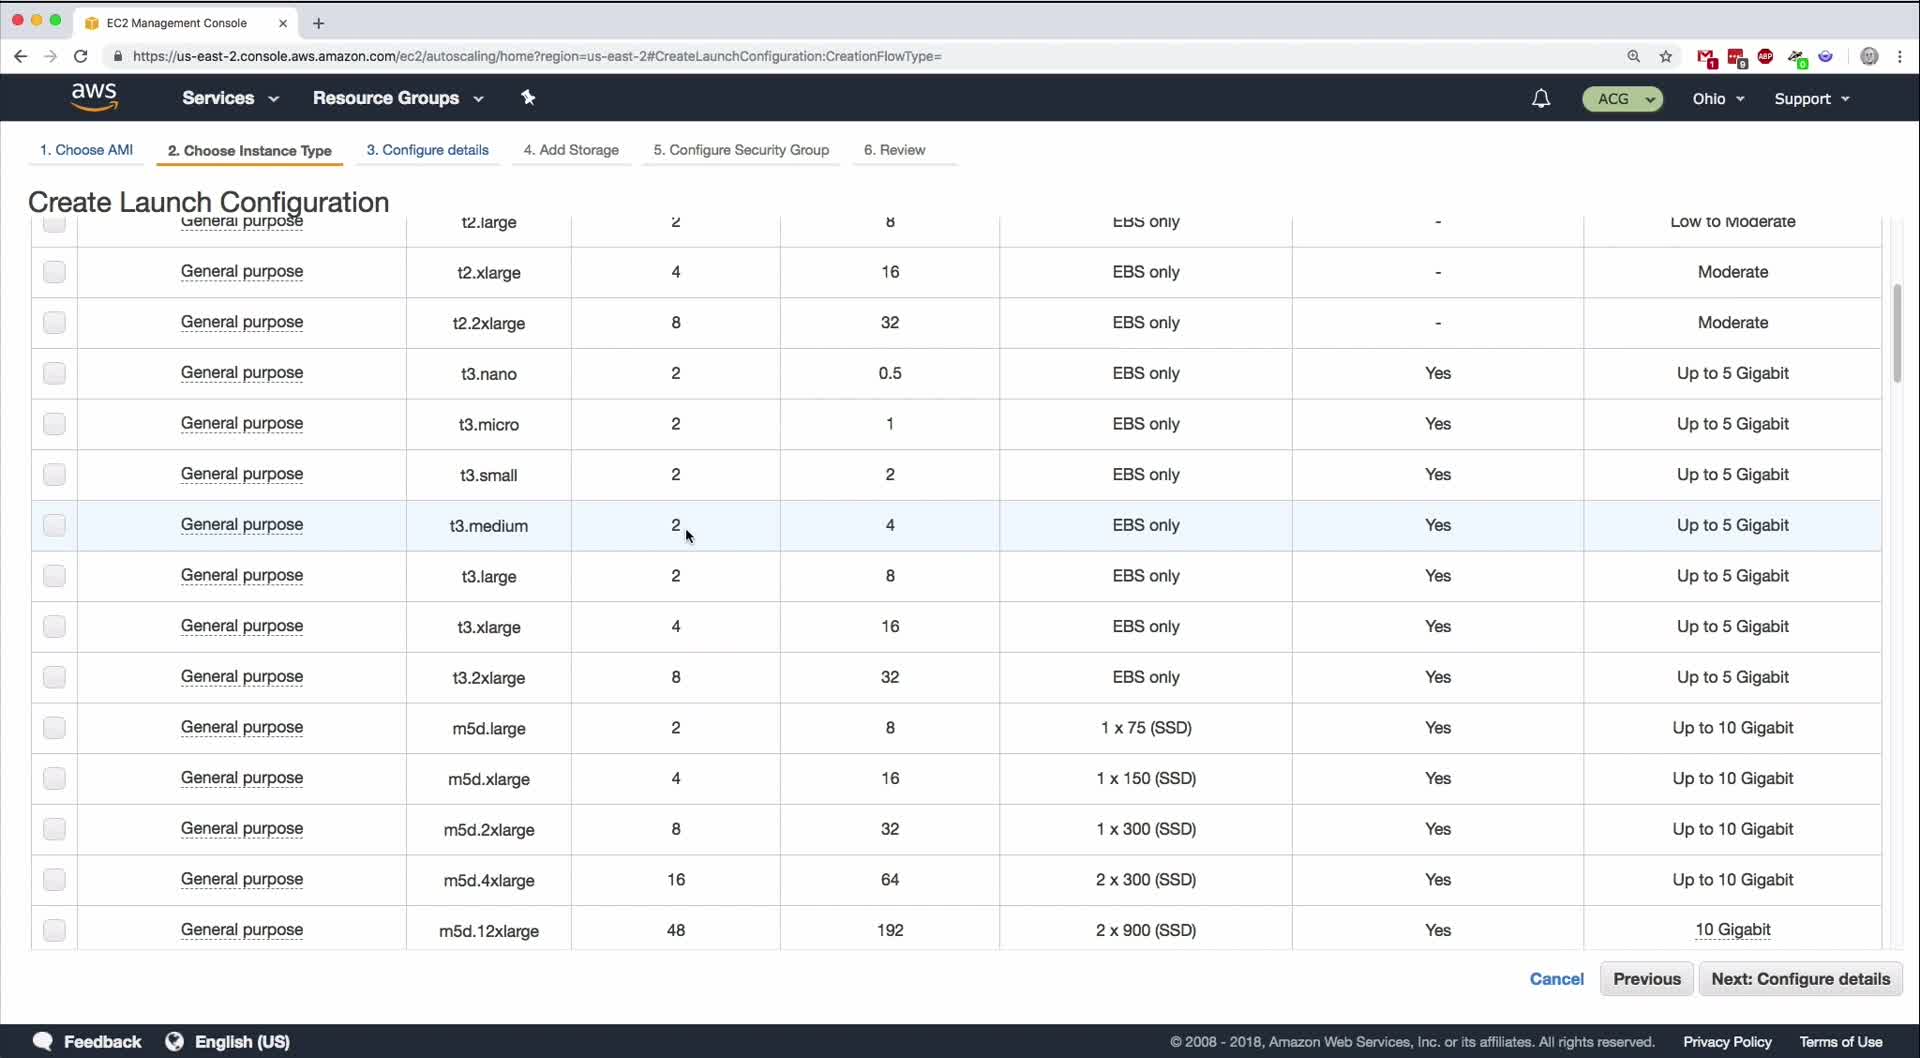Tick the t2.xlarge instance checkbox
This screenshot has height=1058, width=1920.
click(54, 272)
